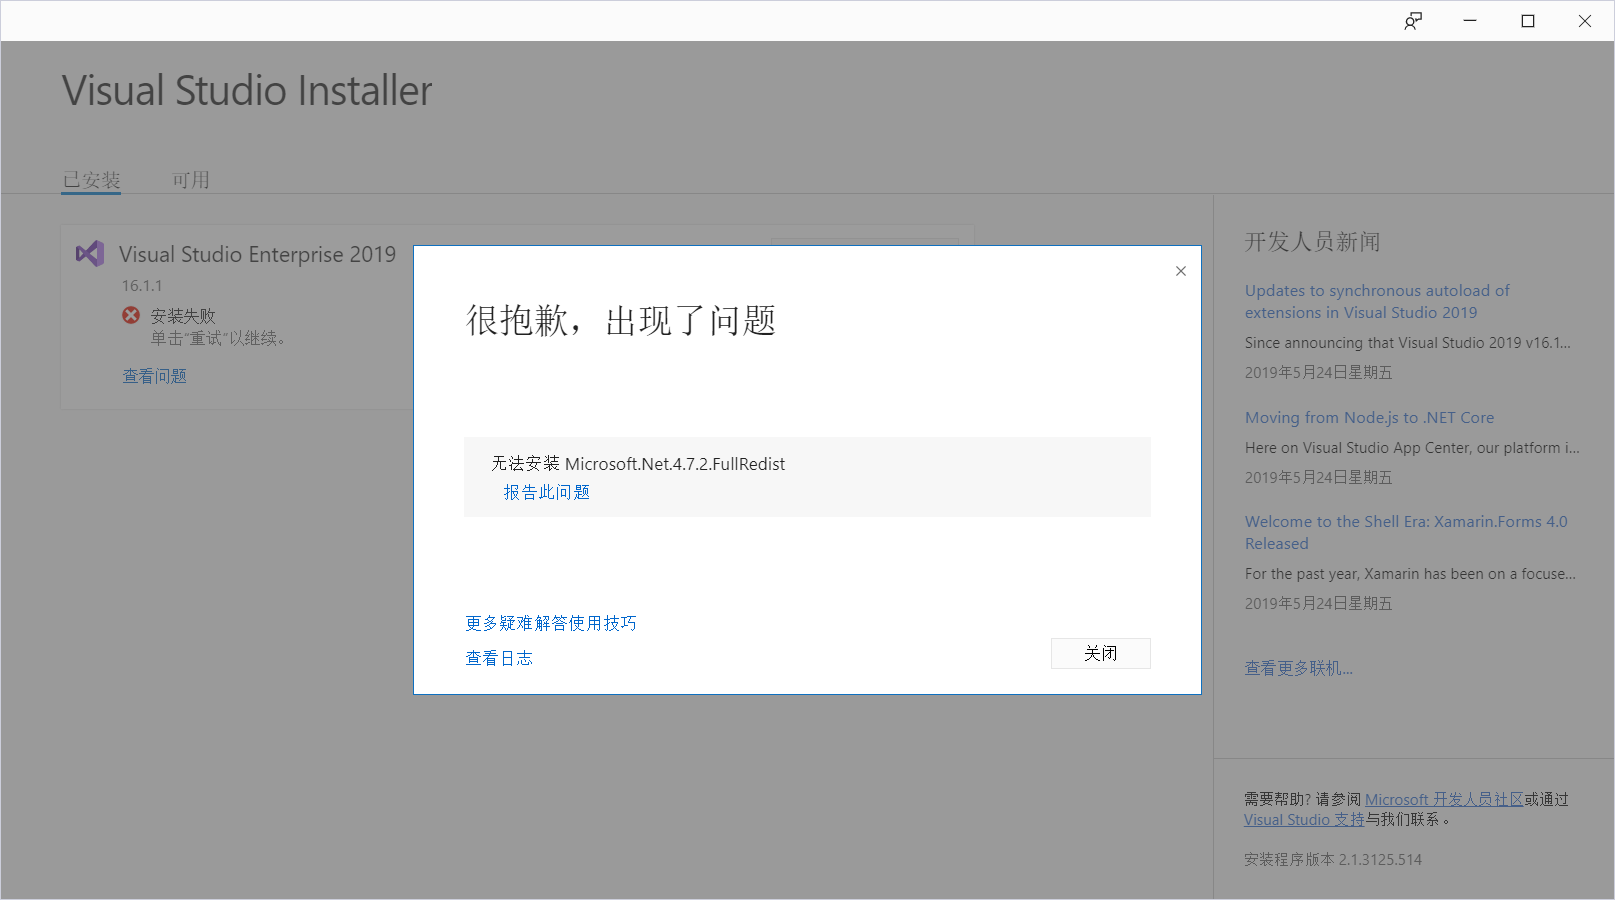Image resolution: width=1615 pixels, height=900 pixels.
Task: Click the Visual Studio Installer title
Action: pyautogui.click(x=247, y=91)
